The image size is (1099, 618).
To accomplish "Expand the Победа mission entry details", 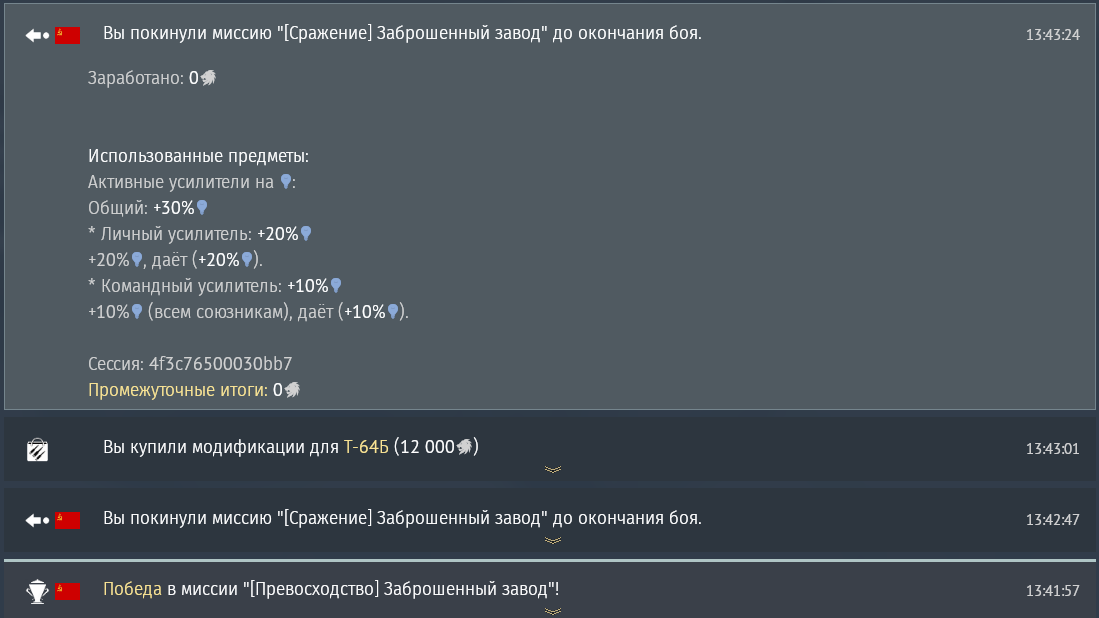I will [553, 612].
